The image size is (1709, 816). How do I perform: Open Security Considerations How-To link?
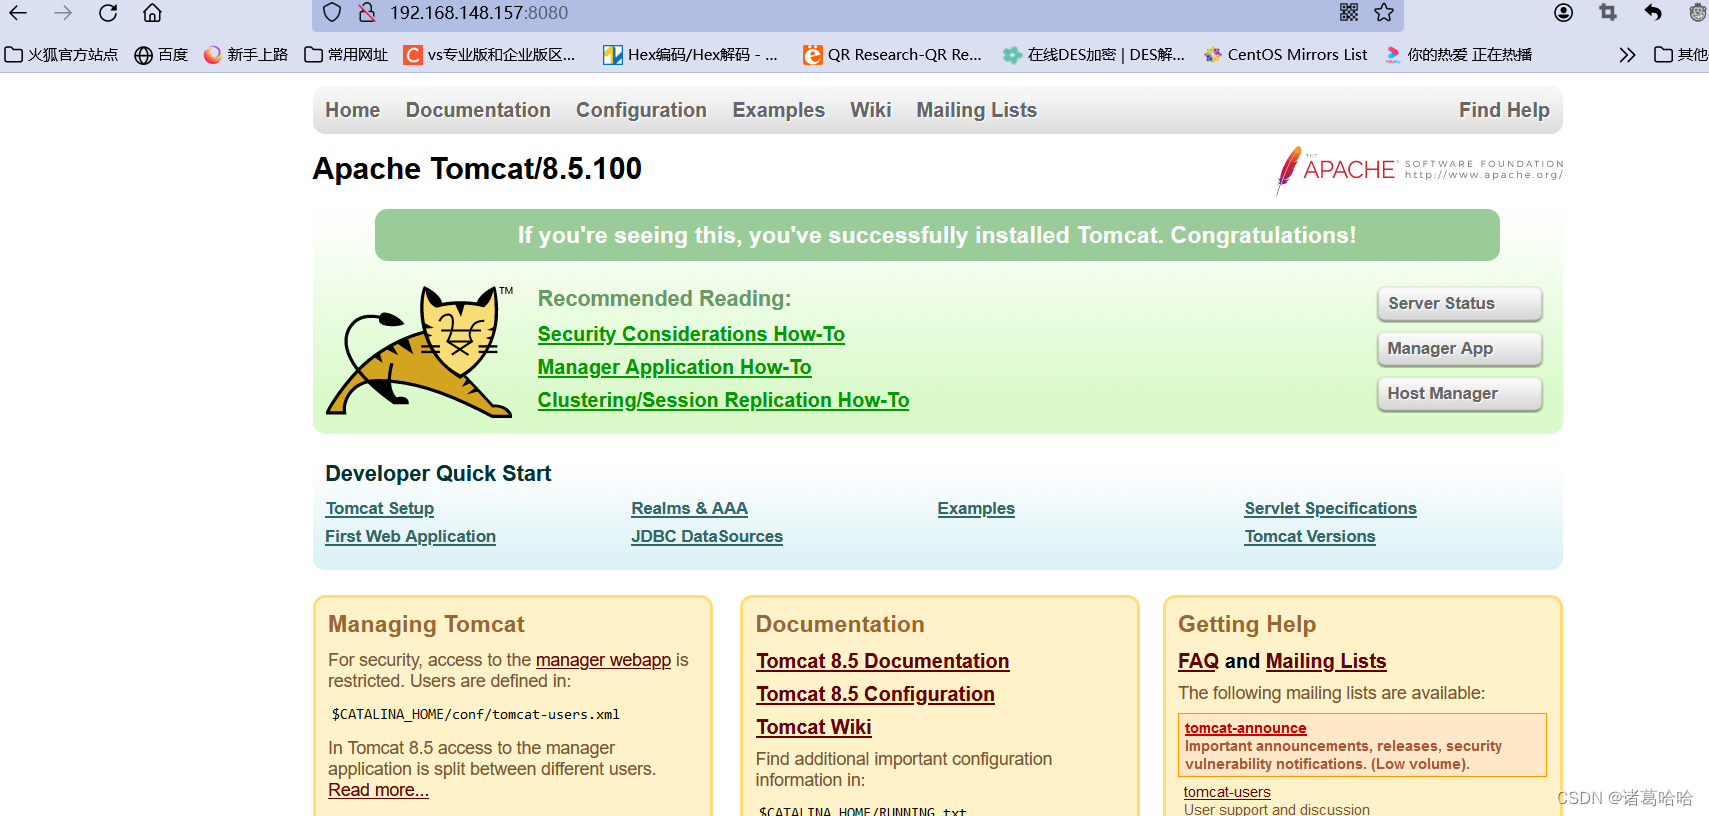coord(691,334)
